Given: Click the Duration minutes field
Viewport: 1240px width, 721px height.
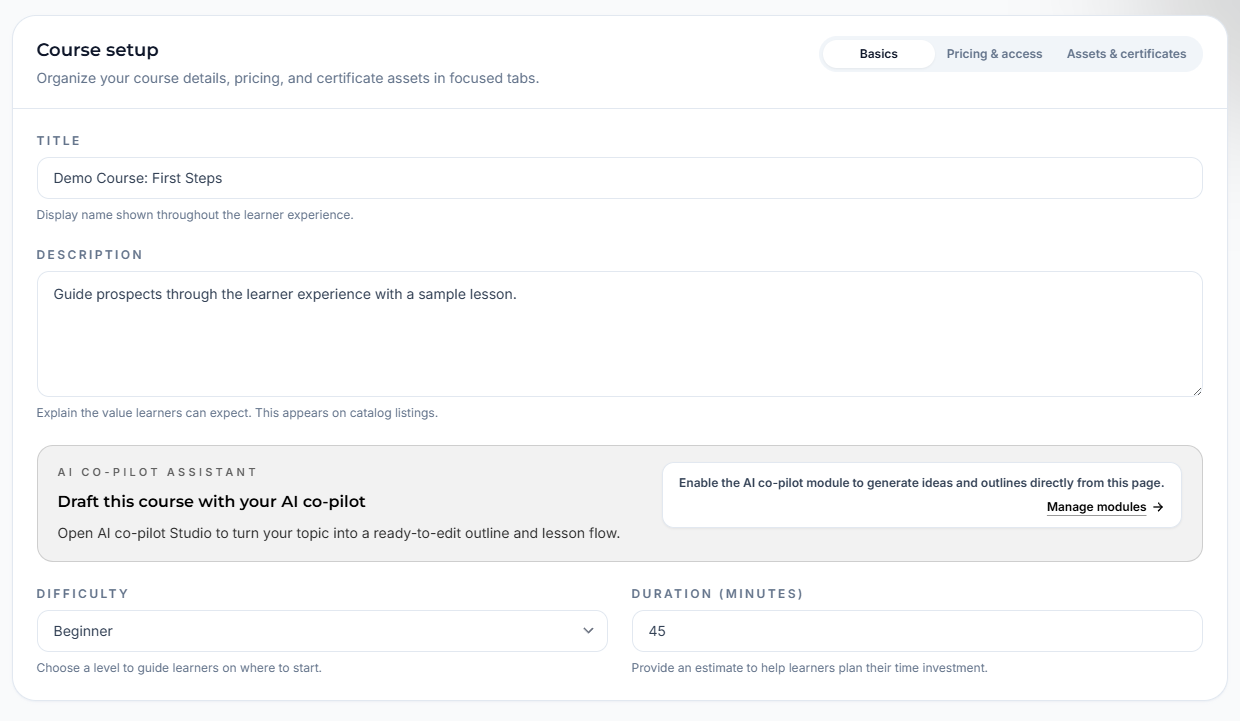Looking at the screenshot, I should pyautogui.click(x=916, y=631).
